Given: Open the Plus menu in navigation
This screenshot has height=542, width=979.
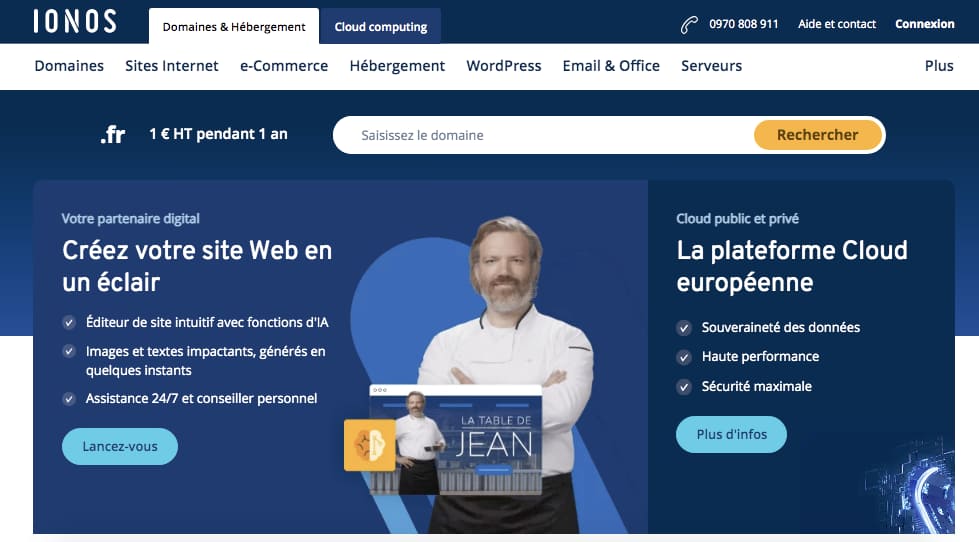Looking at the screenshot, I should pyautogui.click(x=938, y=66).
